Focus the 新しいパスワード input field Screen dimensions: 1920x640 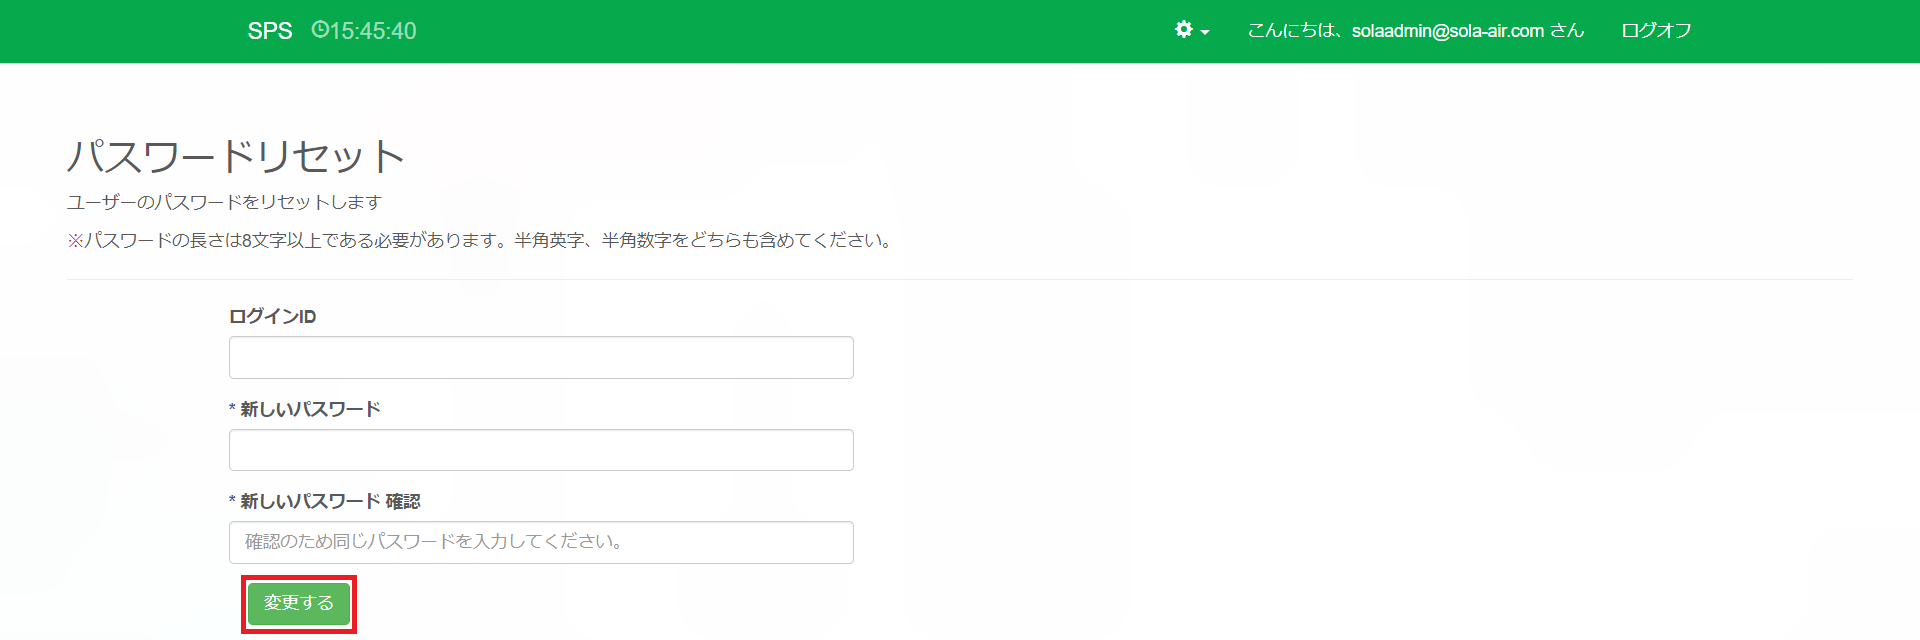pos(541,450)
